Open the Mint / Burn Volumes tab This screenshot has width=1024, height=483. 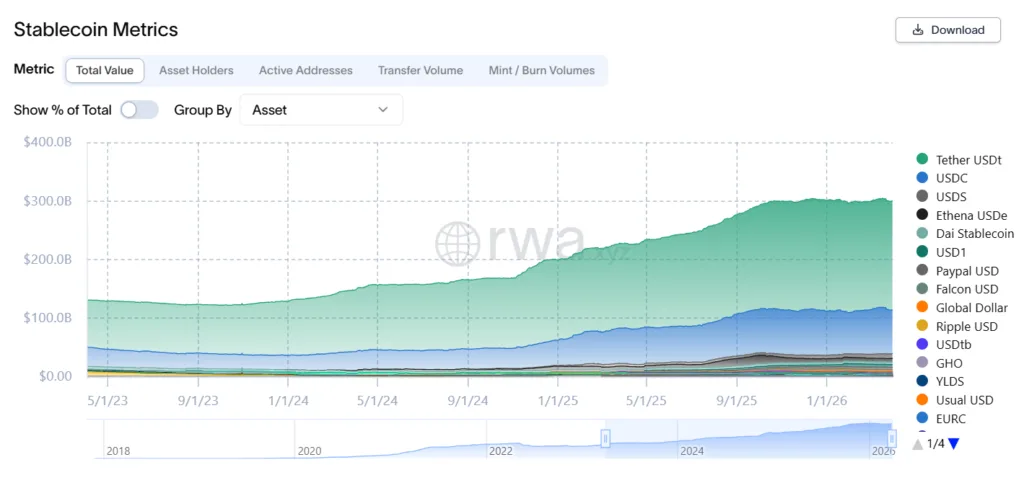tap(542, 70)
